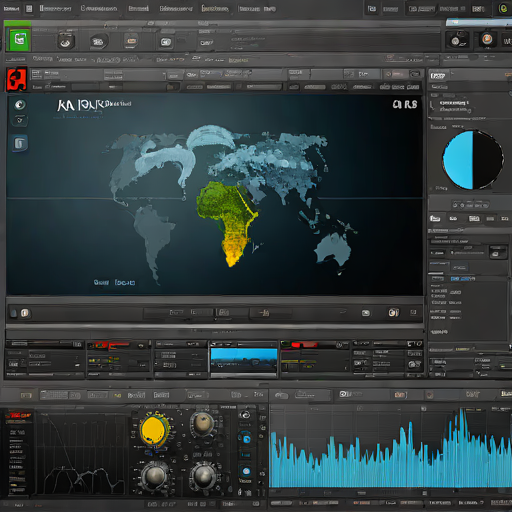Toggle the upper blue round button beside the knobs
512x512 pixels.
tap(246, 439)
